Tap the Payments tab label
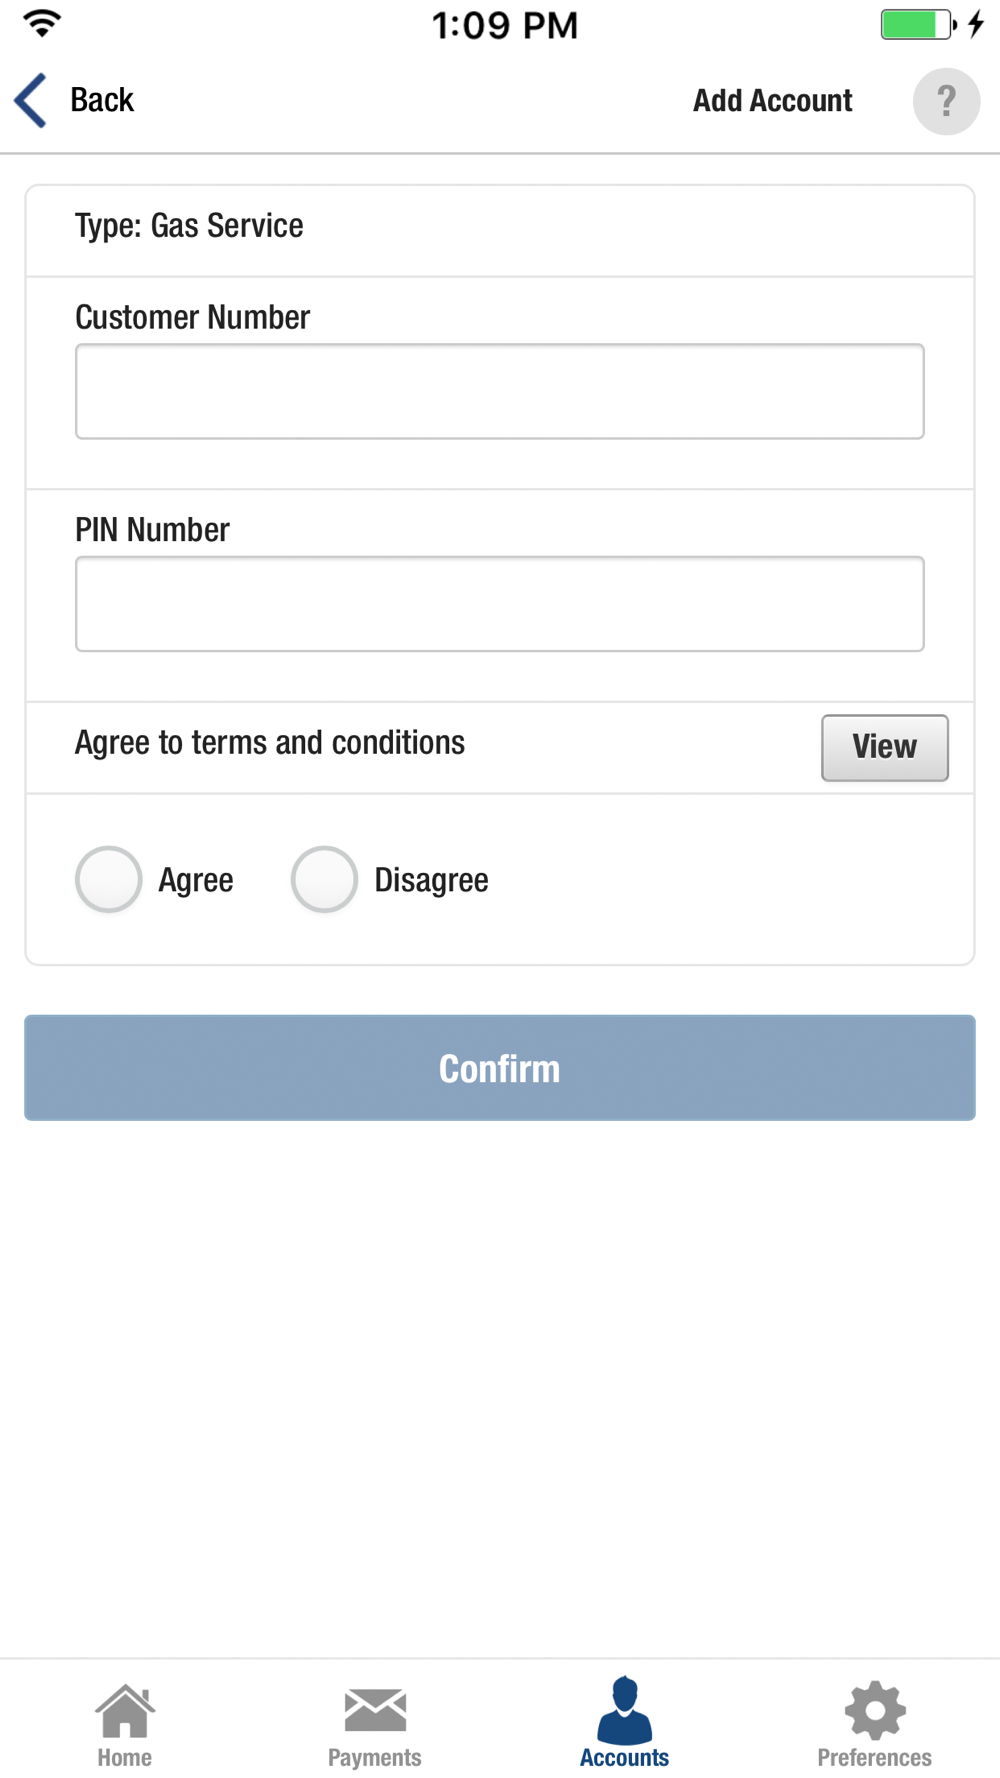1000x1778 pixels. [x=375, y=1757]
